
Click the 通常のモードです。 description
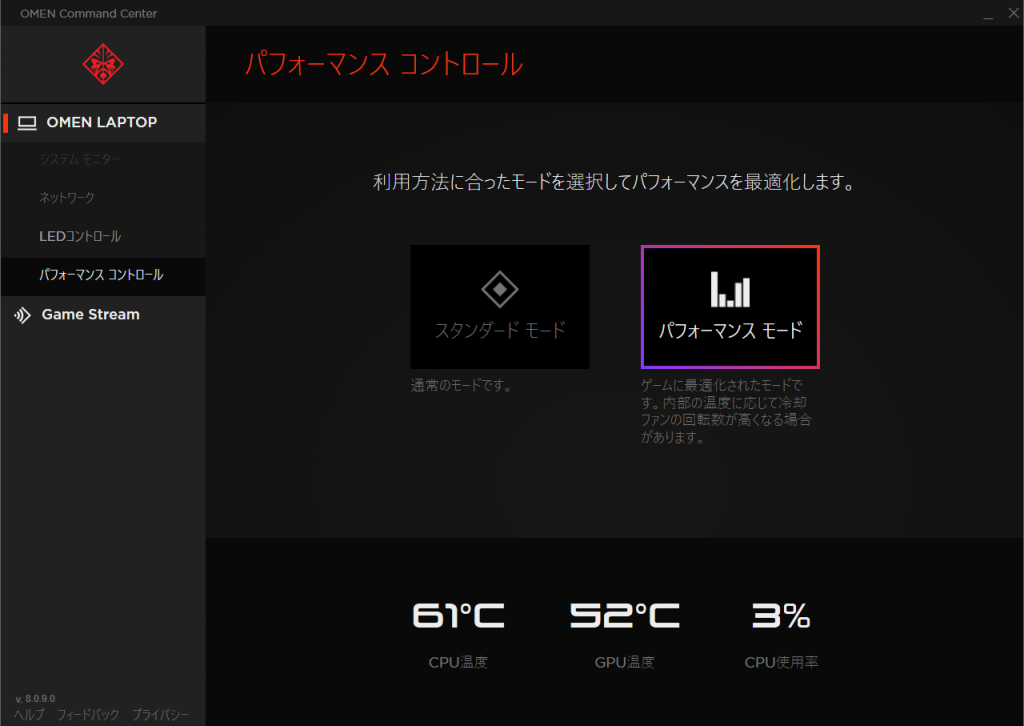click(x=461, y=386)
